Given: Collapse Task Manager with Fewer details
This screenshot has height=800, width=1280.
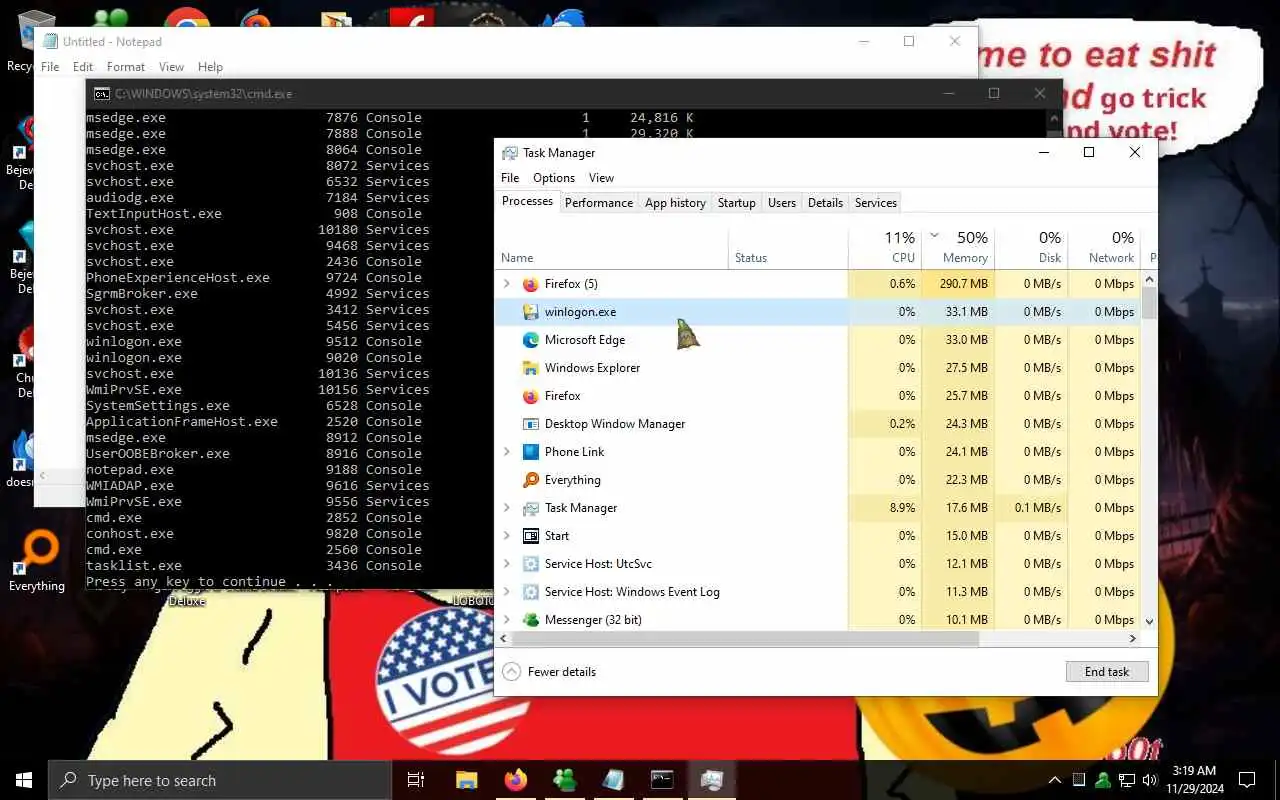Looking at the screenshot, I should 549,672.
